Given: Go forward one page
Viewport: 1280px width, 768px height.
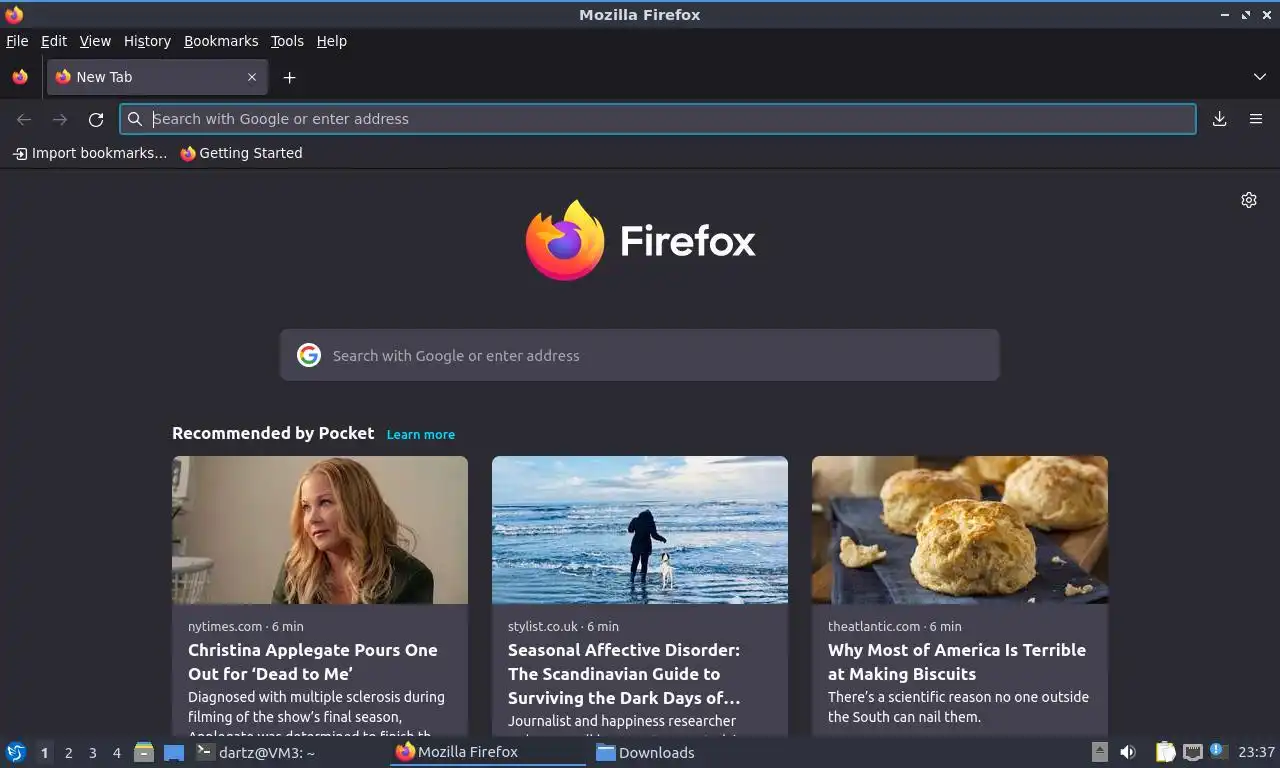Looking at the screenshot, I should pyautogui.click(x=60, y=119).
